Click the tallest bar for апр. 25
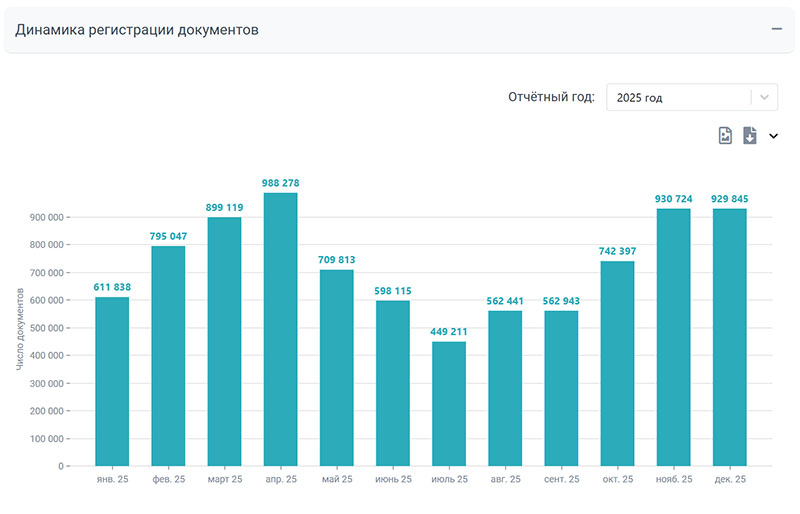Image resolution: width=800 pixels, height=514 pixels. tap(280, 329)
